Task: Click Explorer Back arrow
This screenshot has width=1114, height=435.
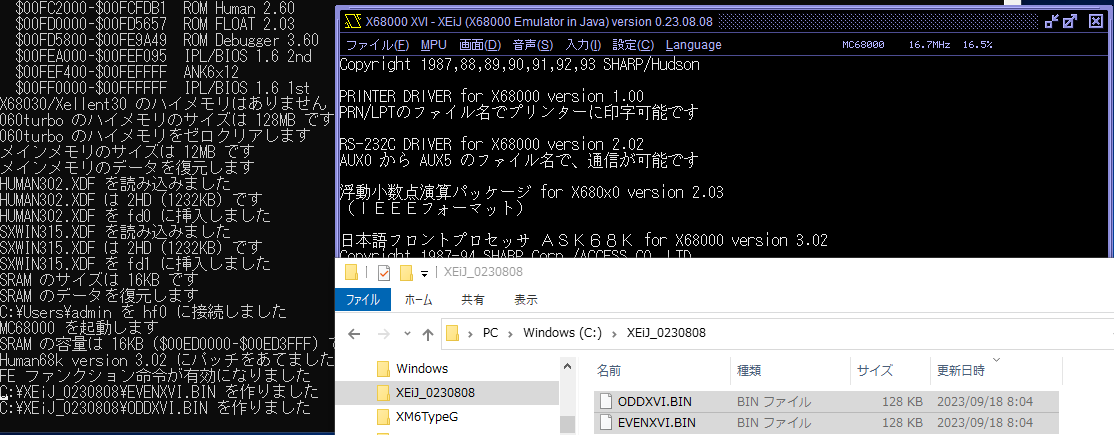Action: tap(355, 333)
